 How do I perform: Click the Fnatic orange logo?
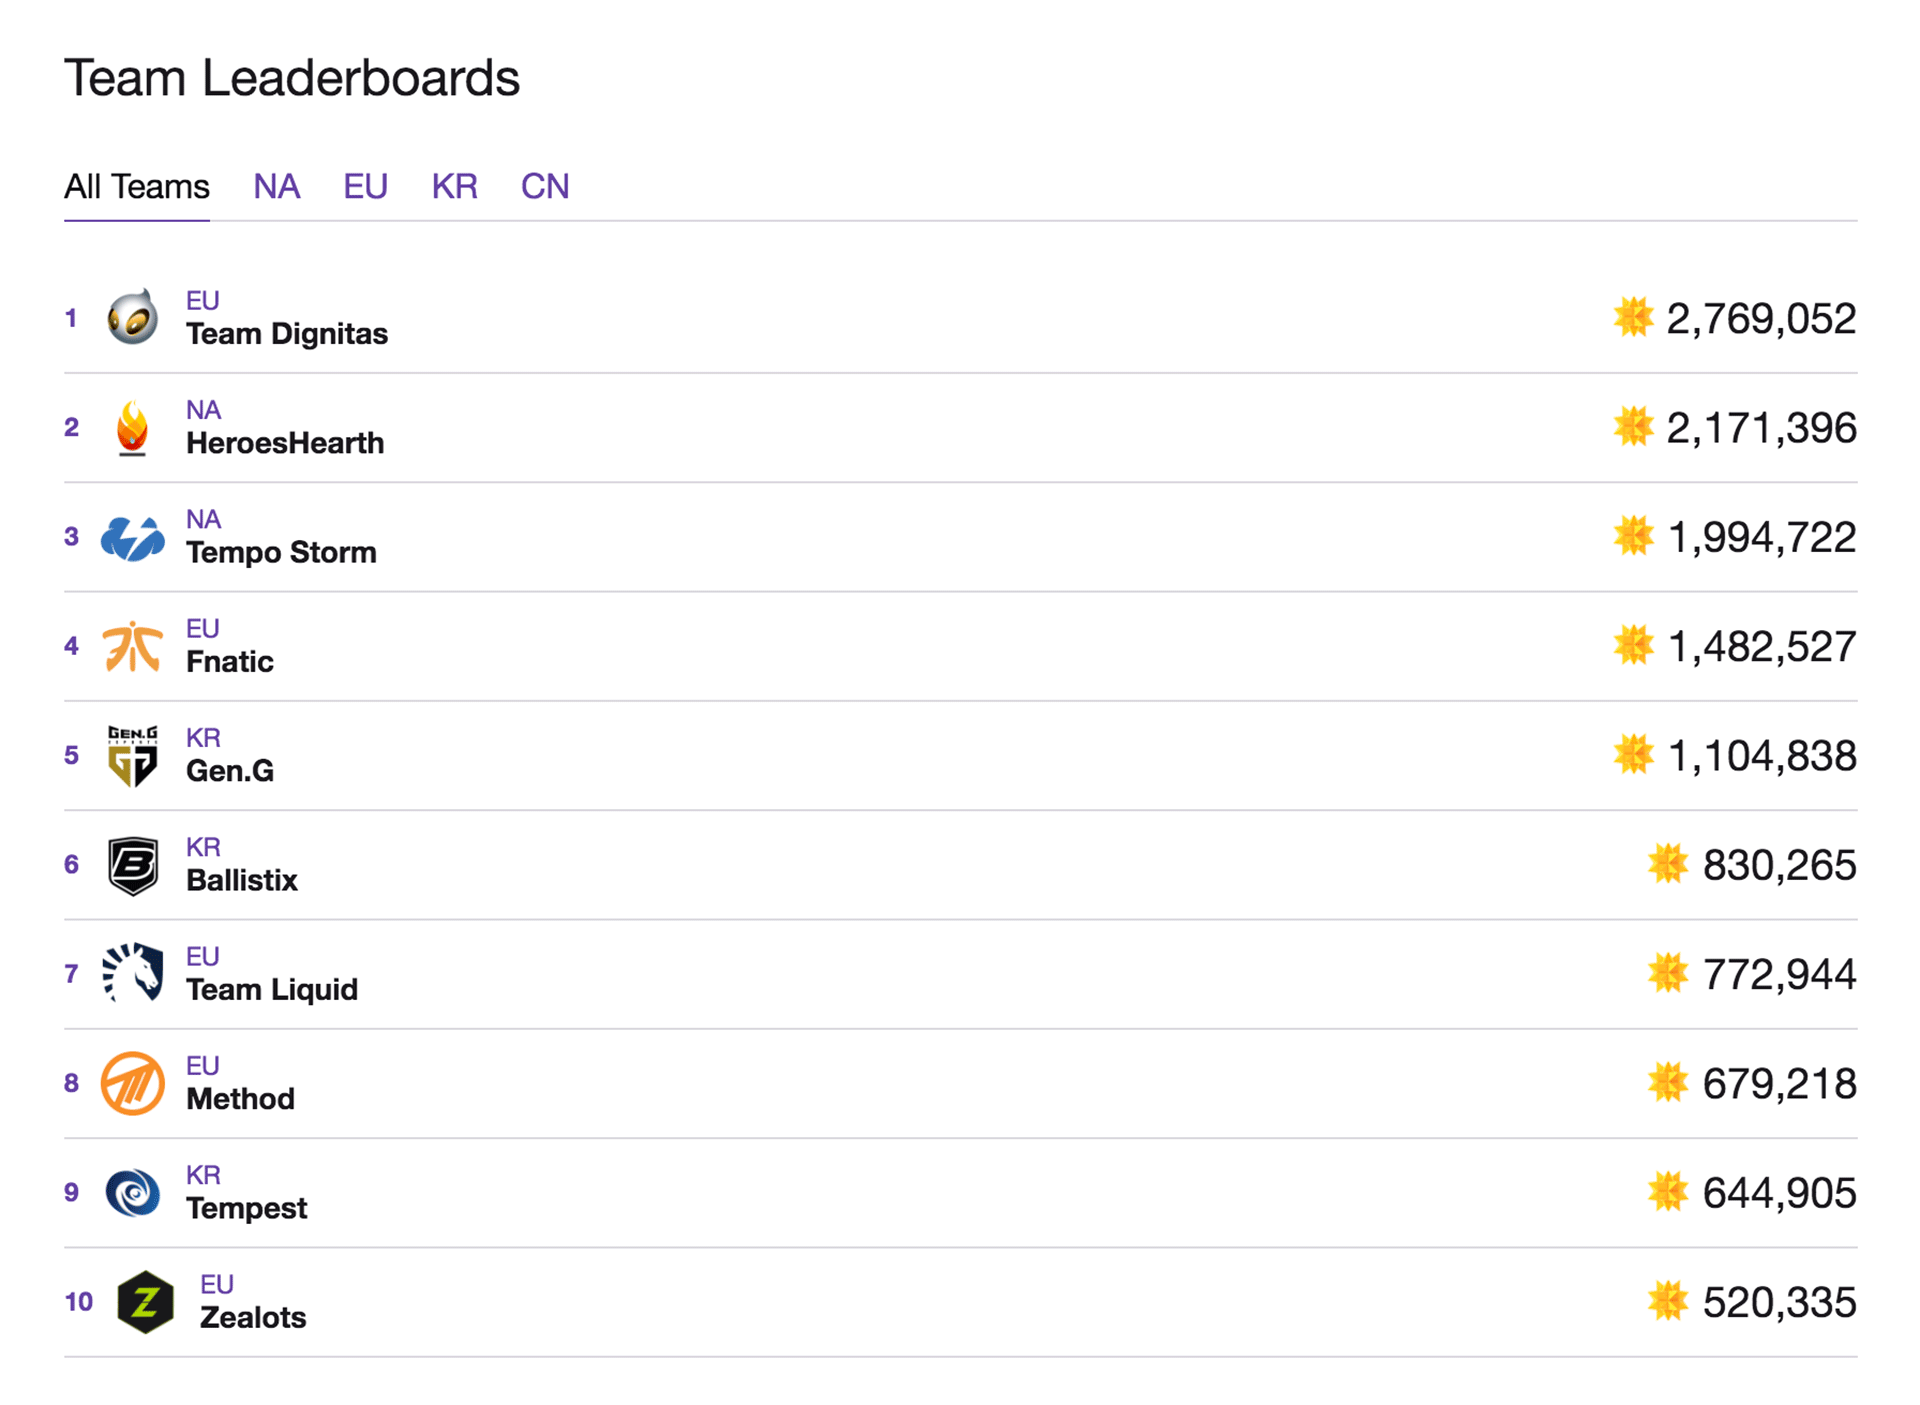pyautogui.click(x=132, y=647)
